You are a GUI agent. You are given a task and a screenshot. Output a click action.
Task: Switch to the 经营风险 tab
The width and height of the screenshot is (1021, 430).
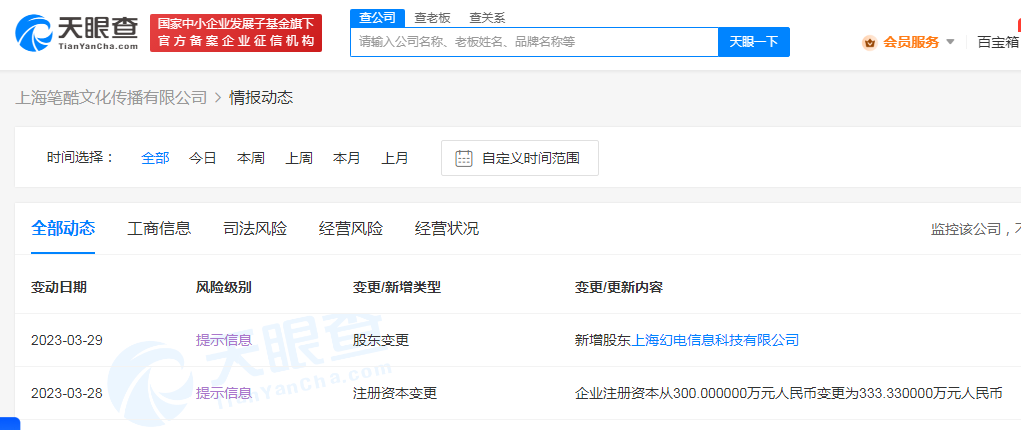351,229
